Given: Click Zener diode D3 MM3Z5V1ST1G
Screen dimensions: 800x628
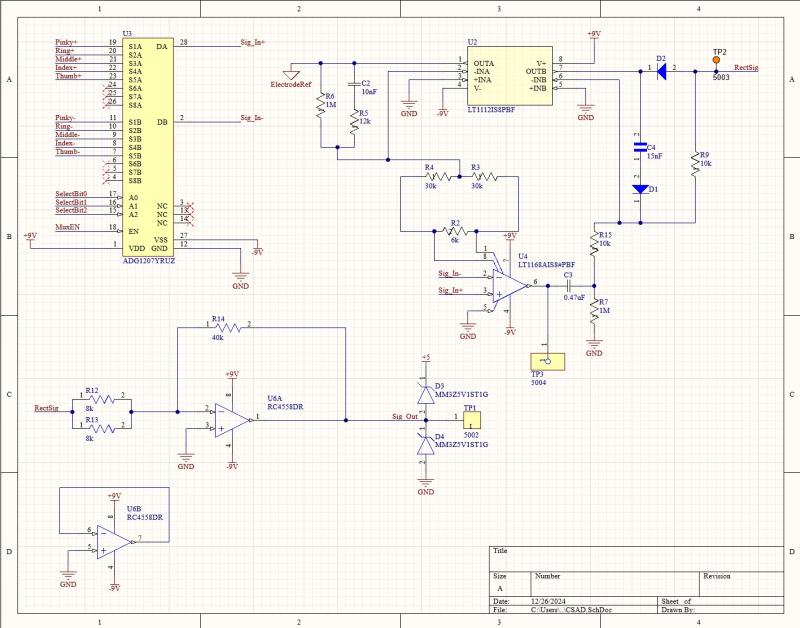Looking at the screenshot, I should 424,389.
